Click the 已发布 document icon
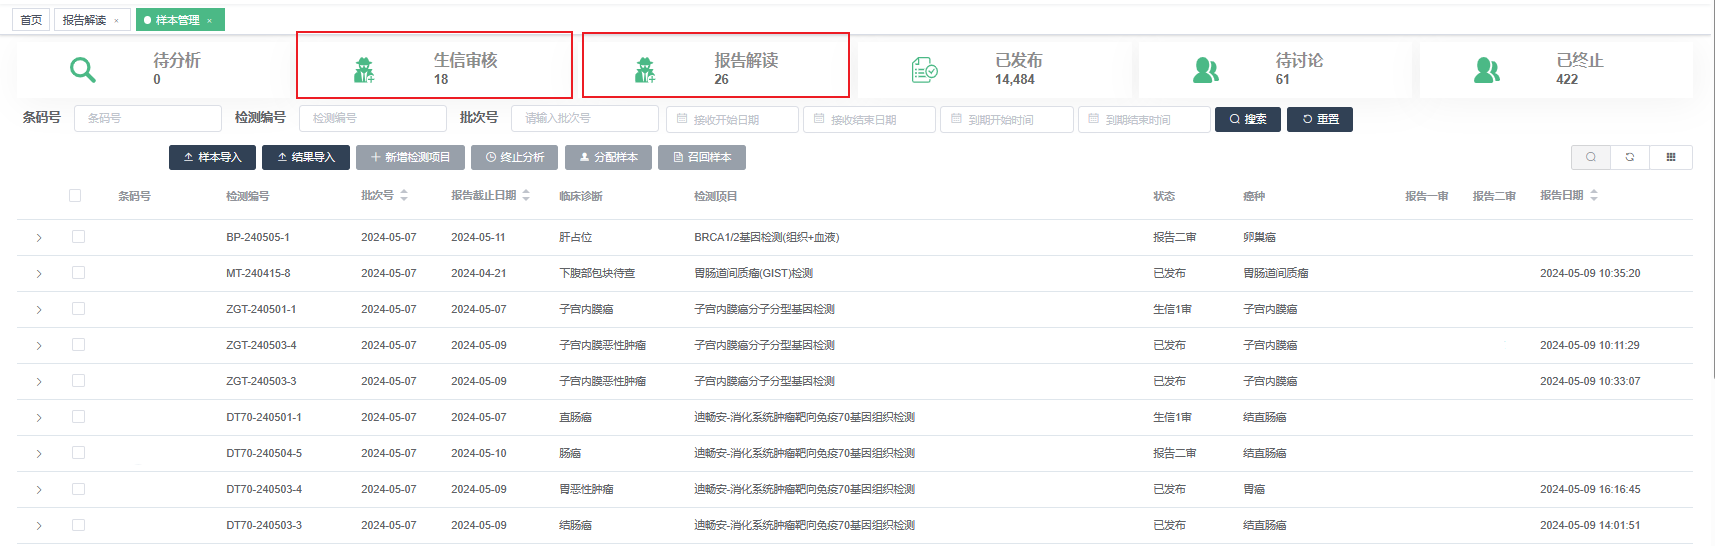 coord(924,70)
